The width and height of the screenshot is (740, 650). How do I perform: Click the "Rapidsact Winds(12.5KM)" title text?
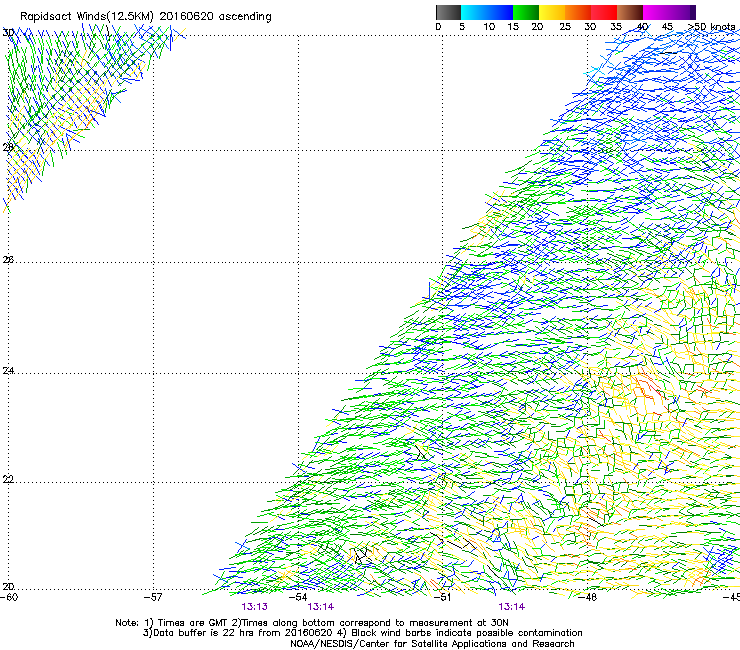click(87, 17)
